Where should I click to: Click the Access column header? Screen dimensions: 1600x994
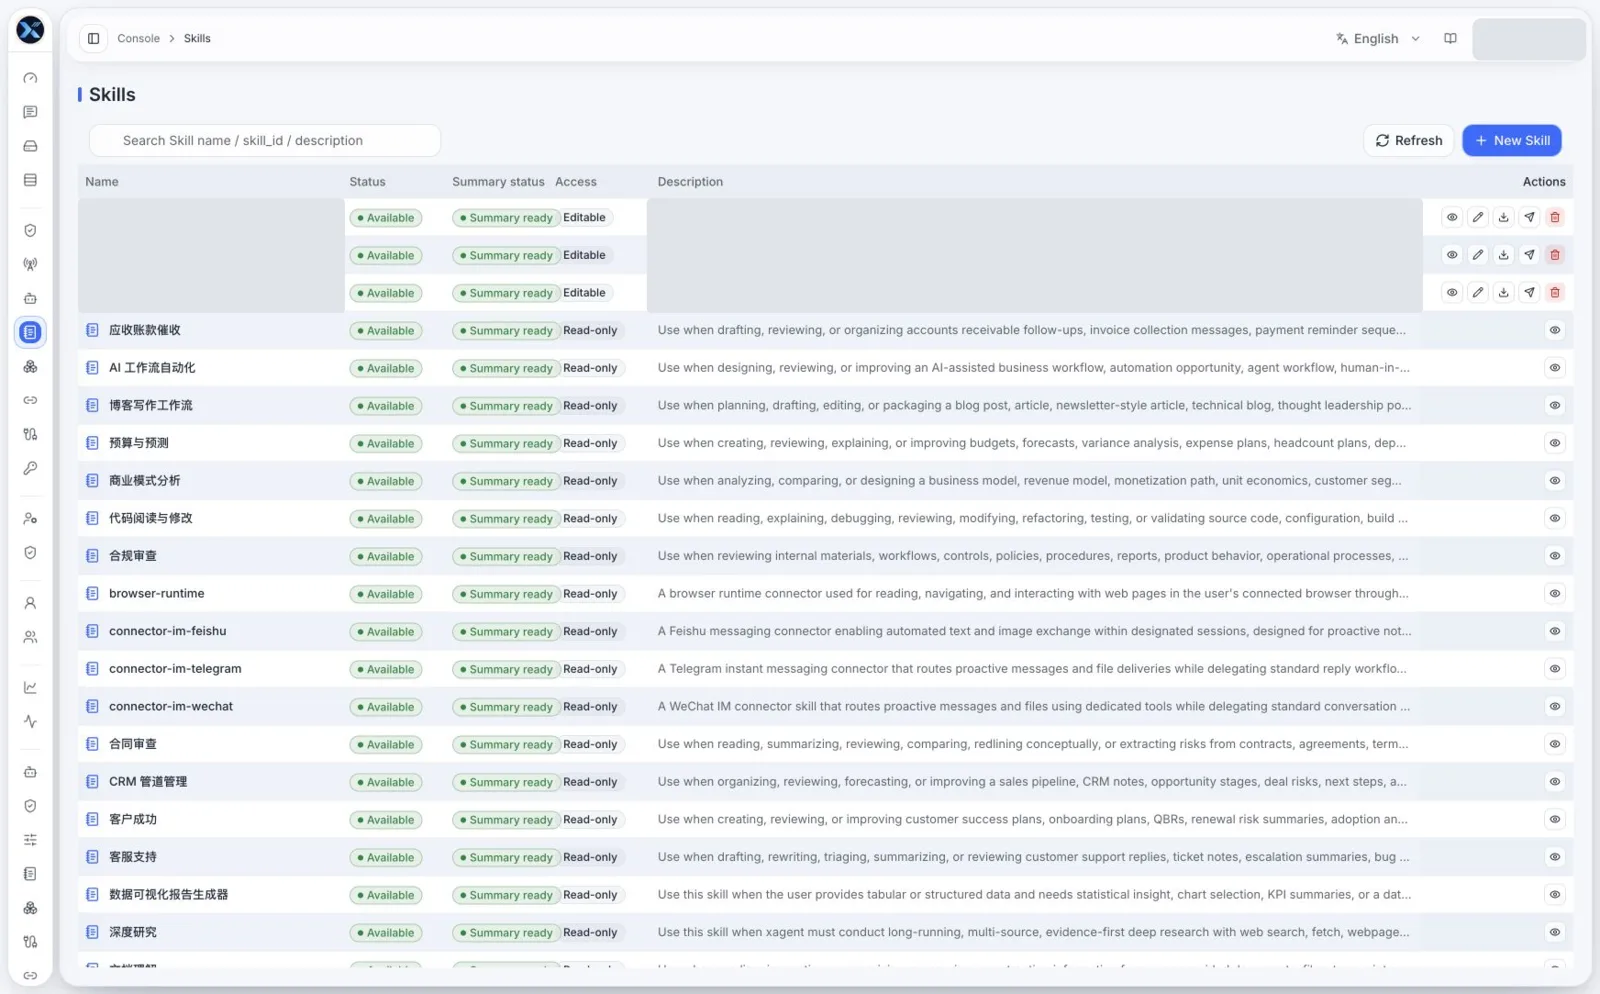(576, 182)
